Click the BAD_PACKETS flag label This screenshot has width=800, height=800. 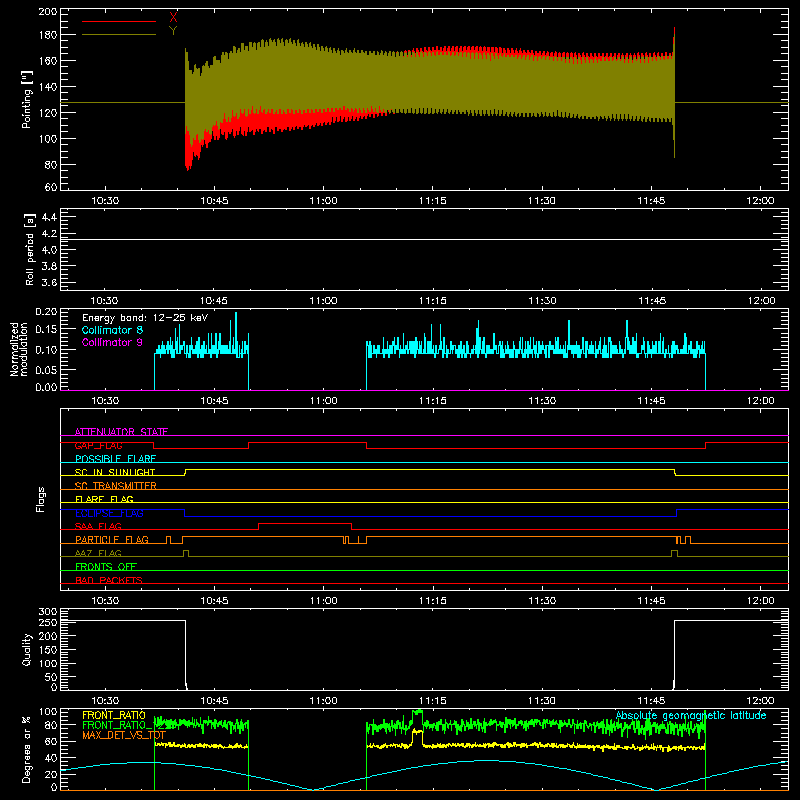pyautogui.click(x=109, y=580)
